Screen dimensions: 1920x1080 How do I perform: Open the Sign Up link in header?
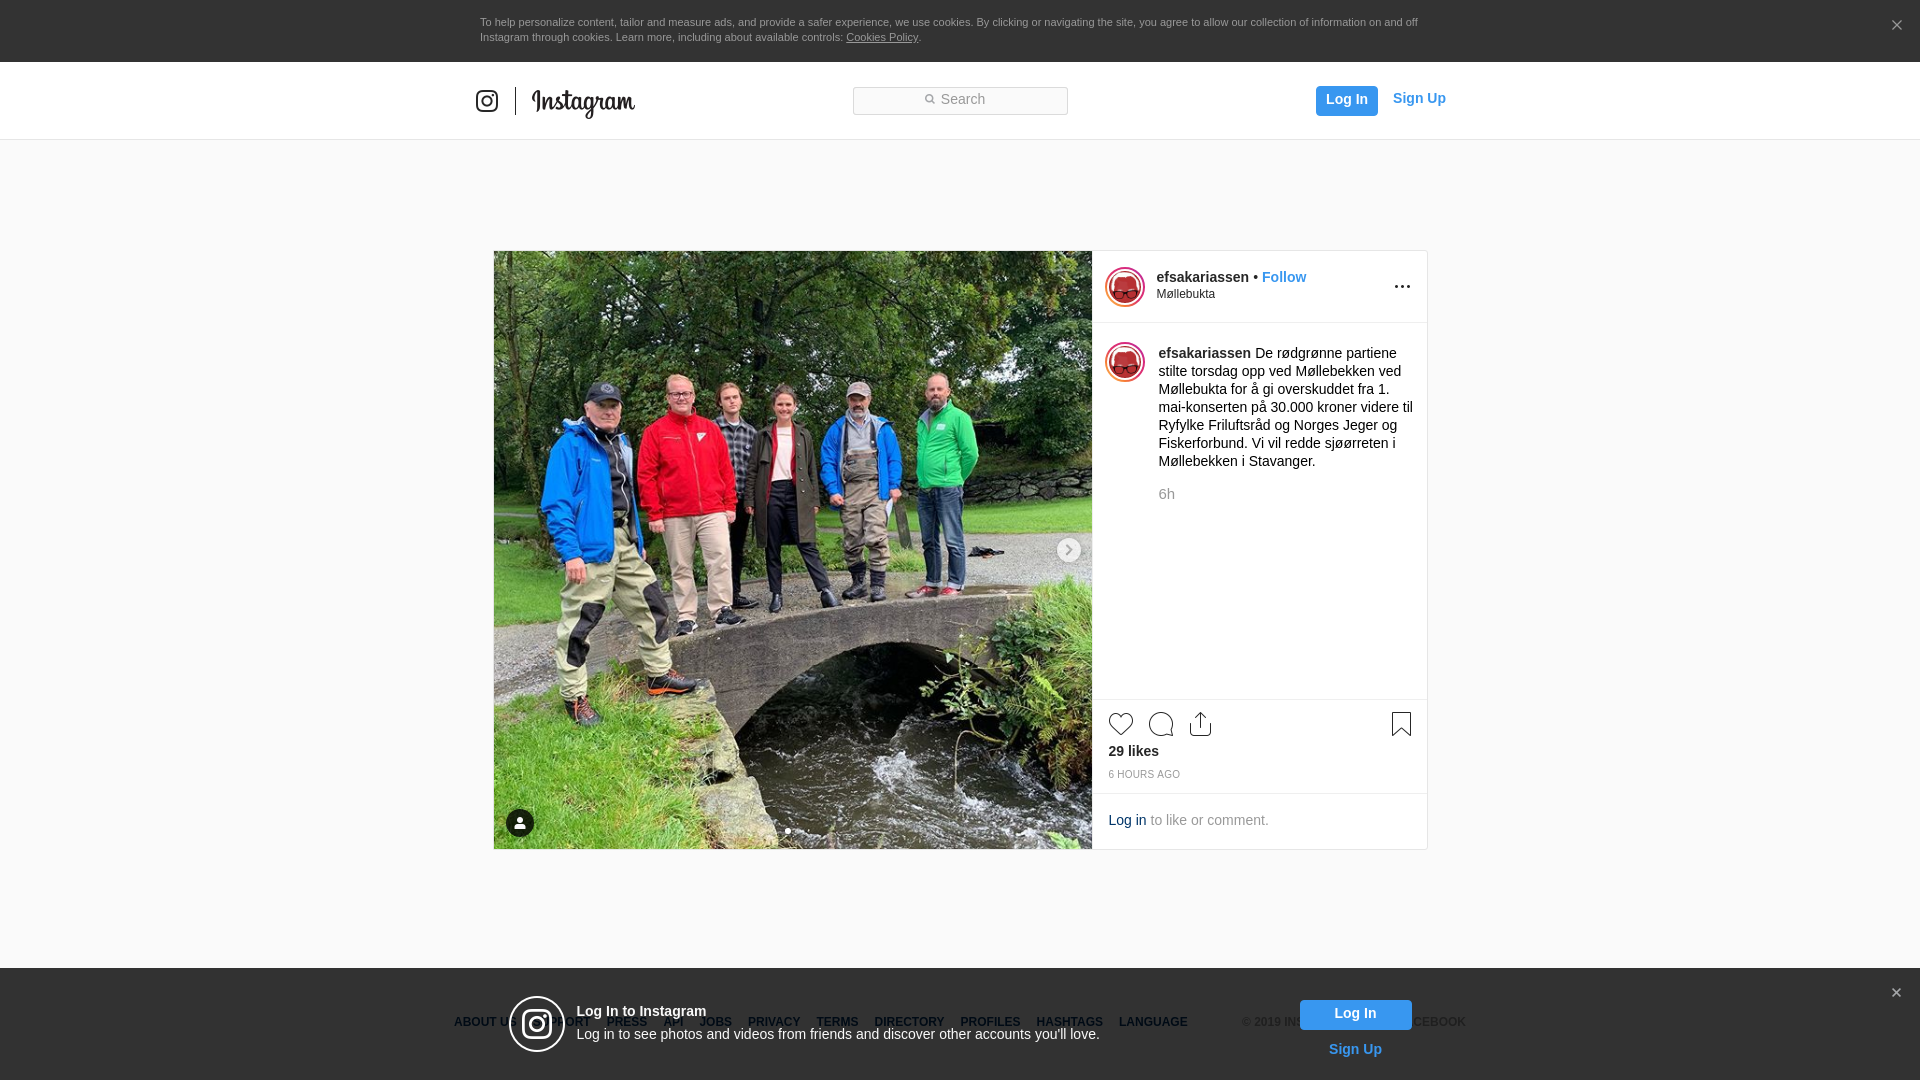1419,98
